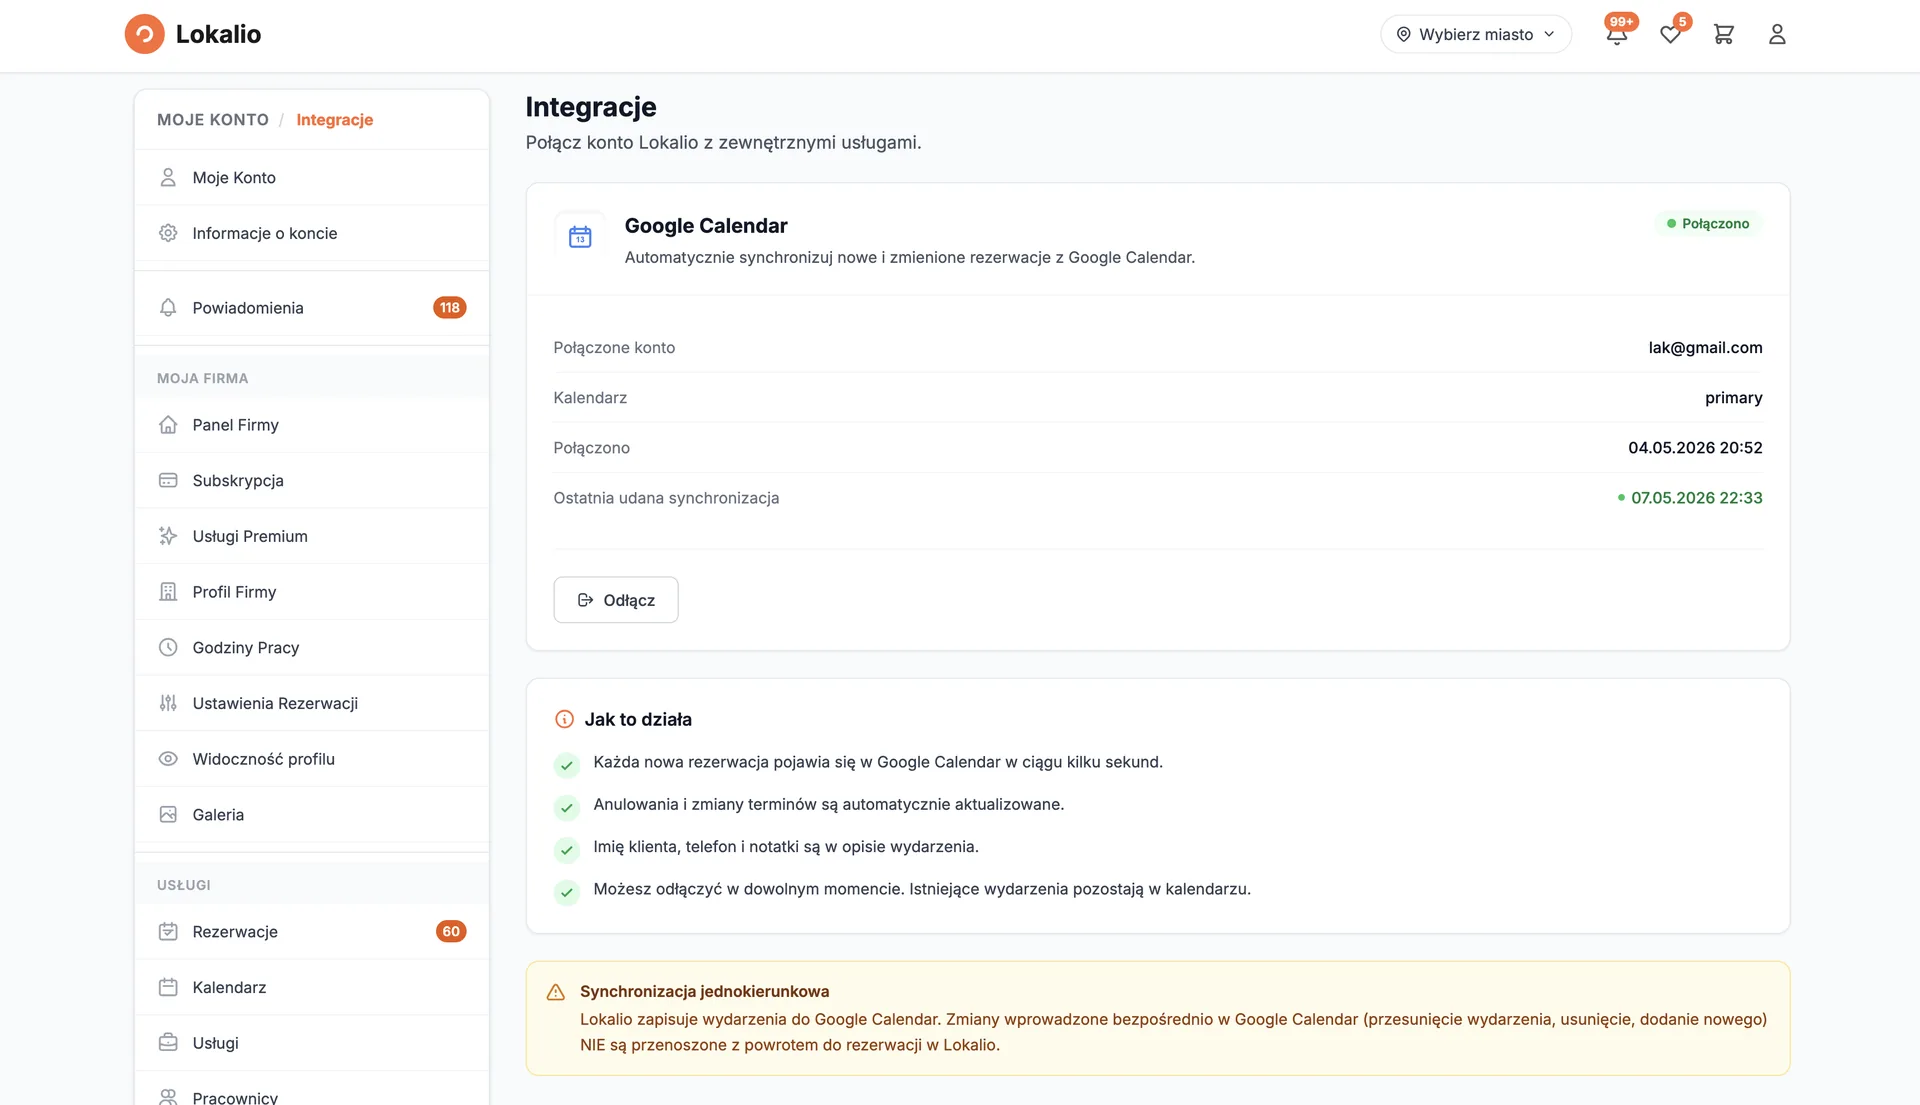Click the calendar value primary
The width and height of the screenshot is (1920, 1105).
1734,398
